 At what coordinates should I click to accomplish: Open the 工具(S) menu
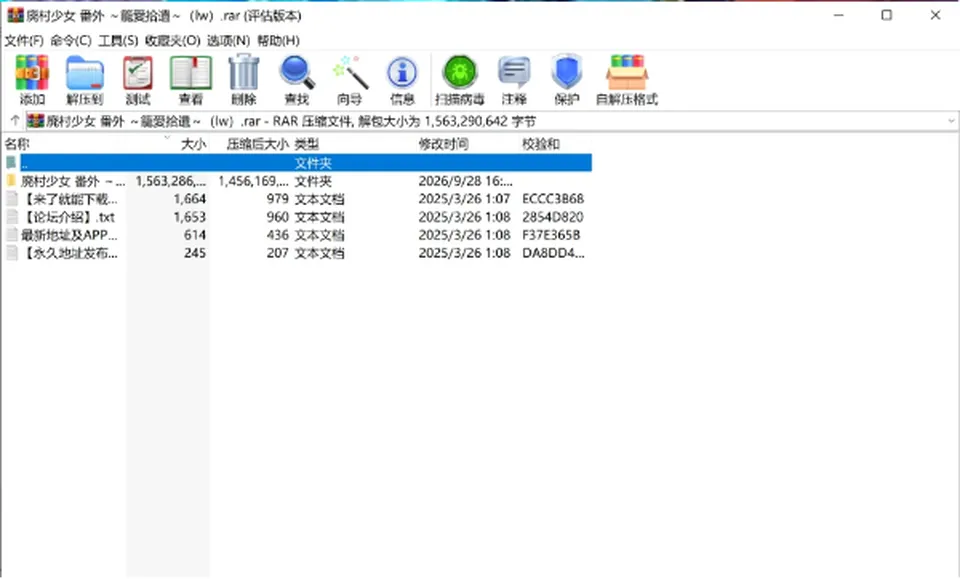118,40
